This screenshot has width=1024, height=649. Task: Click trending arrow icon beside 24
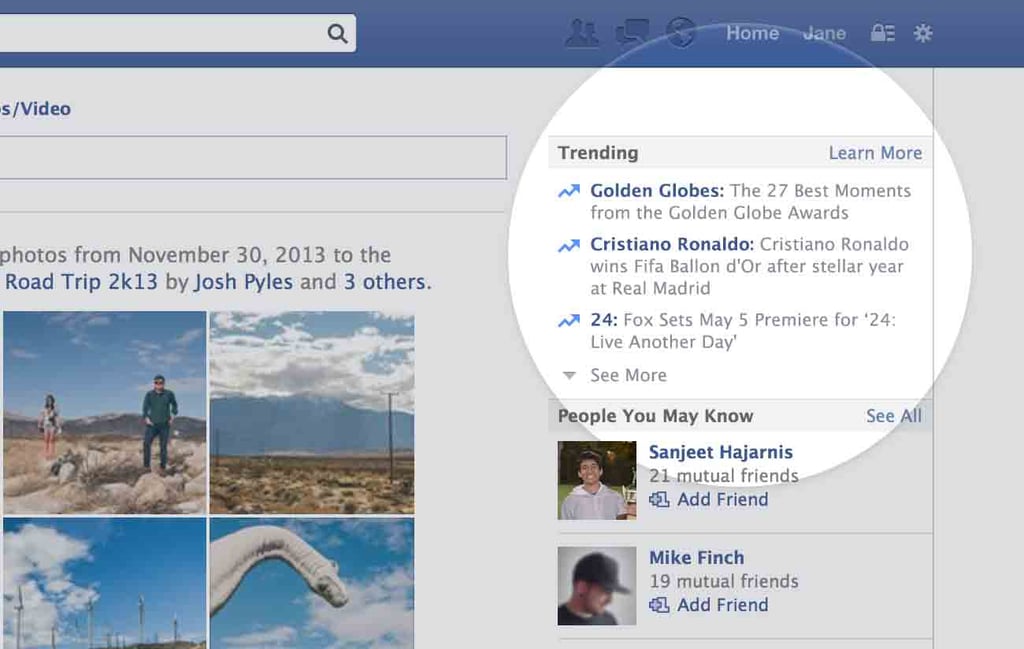click(569, 321)
